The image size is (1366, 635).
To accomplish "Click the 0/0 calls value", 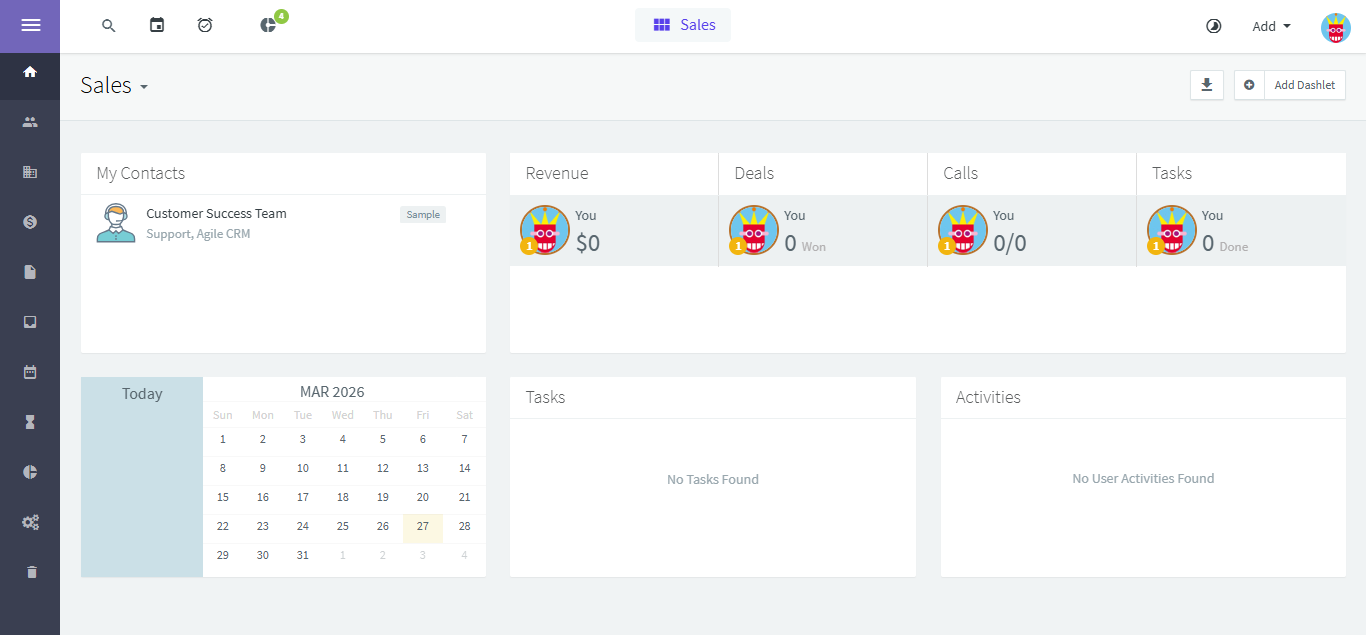I will pyautogui.click(x=1010, y=243).
